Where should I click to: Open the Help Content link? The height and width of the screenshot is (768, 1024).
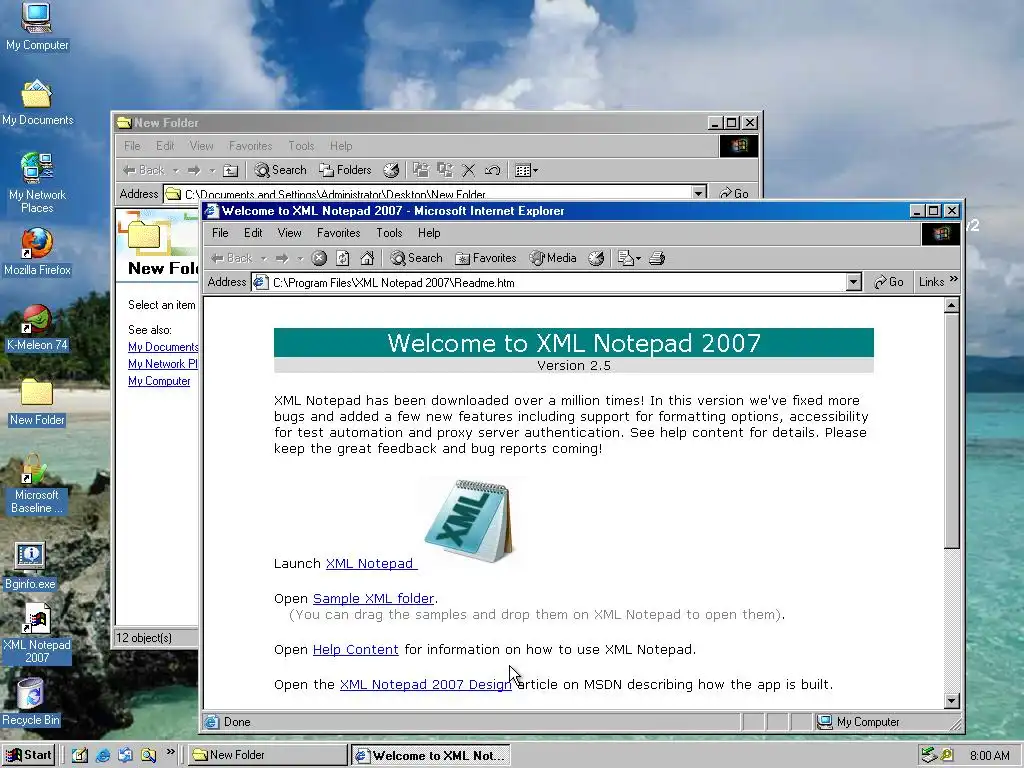tap(355, 650)
